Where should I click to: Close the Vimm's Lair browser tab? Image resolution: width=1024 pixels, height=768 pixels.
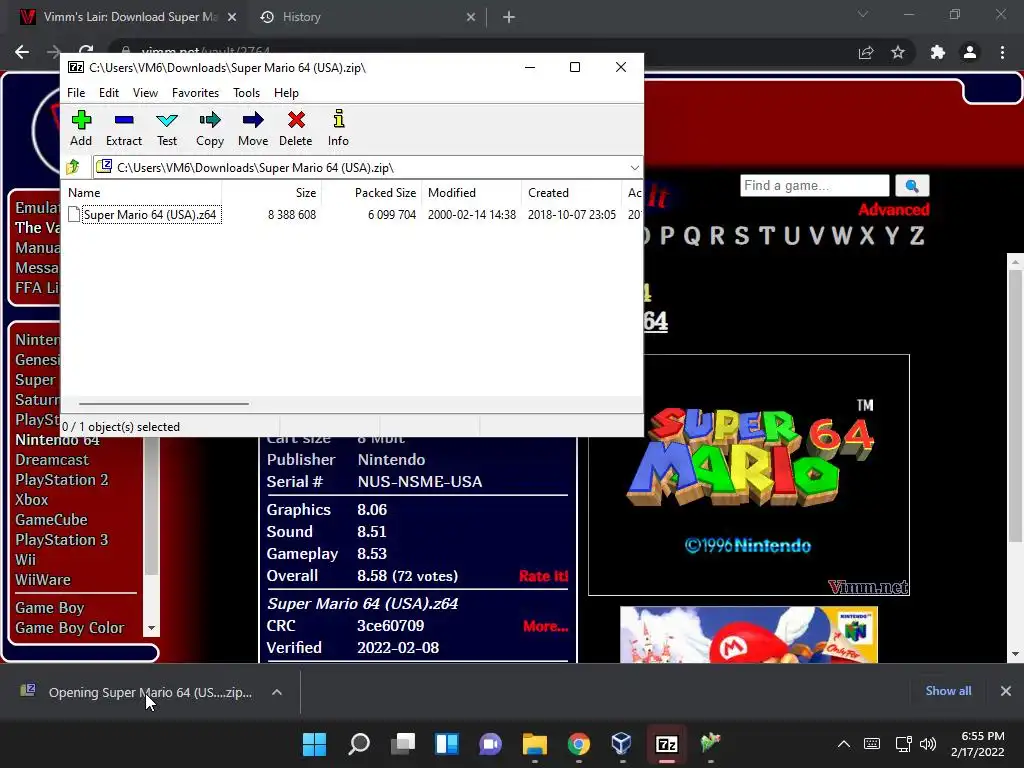click(x=232, y=17)
